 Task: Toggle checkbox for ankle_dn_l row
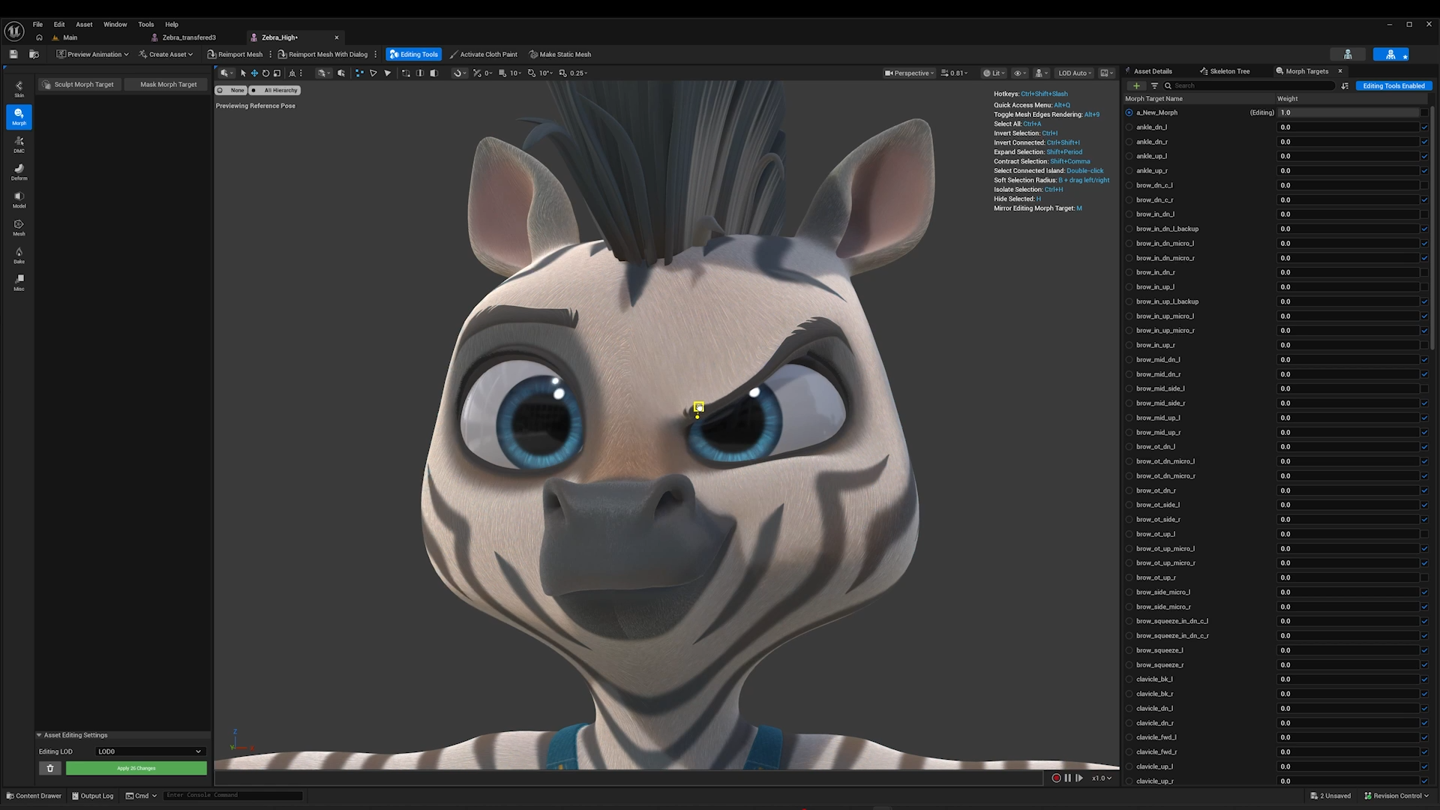click(x=1424, y=127)
